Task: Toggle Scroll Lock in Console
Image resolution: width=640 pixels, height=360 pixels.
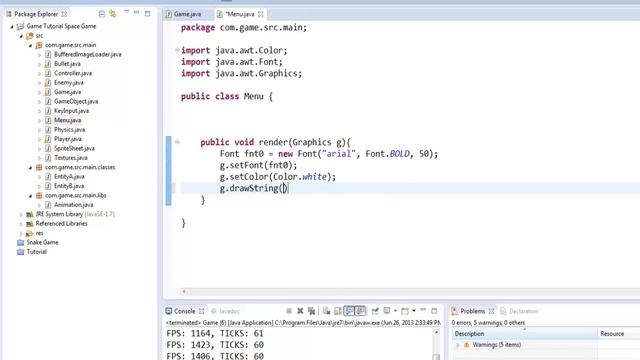Action: point(338,311)
